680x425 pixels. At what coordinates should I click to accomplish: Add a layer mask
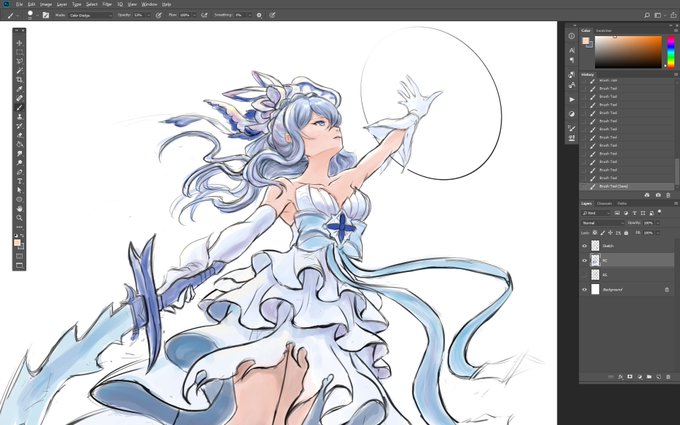(630, 377)
